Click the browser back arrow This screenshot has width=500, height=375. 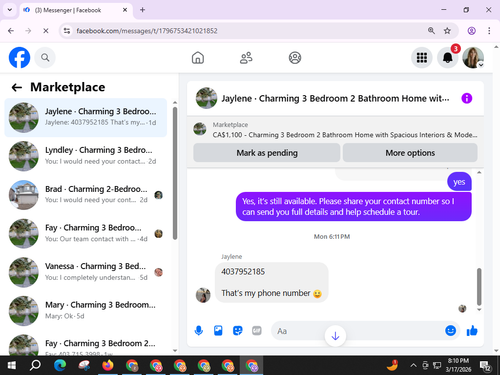pyautogui.click(x=11, y=31)
